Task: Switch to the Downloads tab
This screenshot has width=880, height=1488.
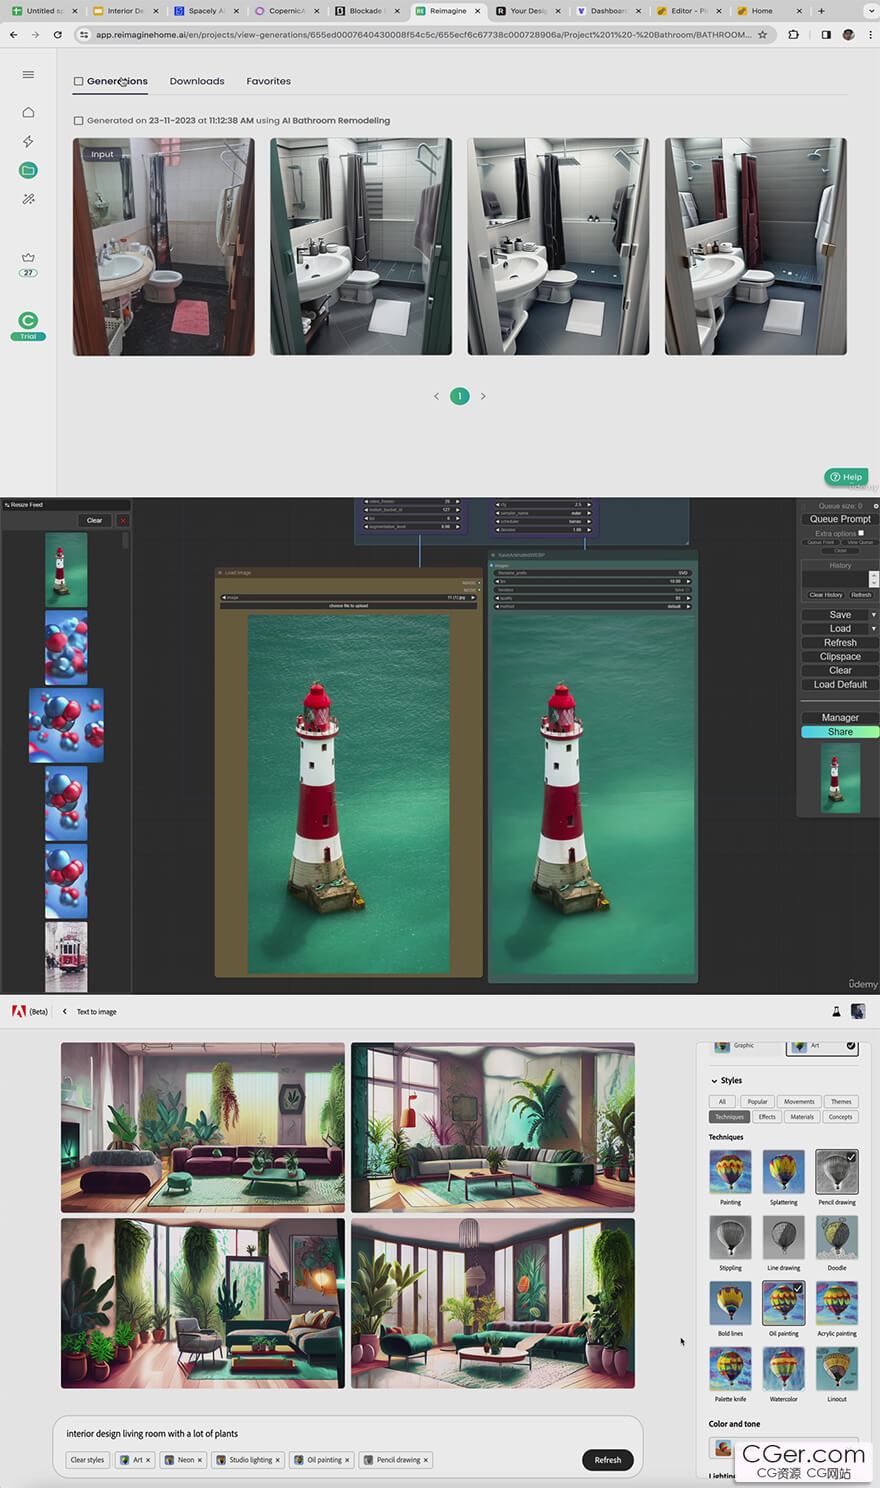Action: (197, 81)
